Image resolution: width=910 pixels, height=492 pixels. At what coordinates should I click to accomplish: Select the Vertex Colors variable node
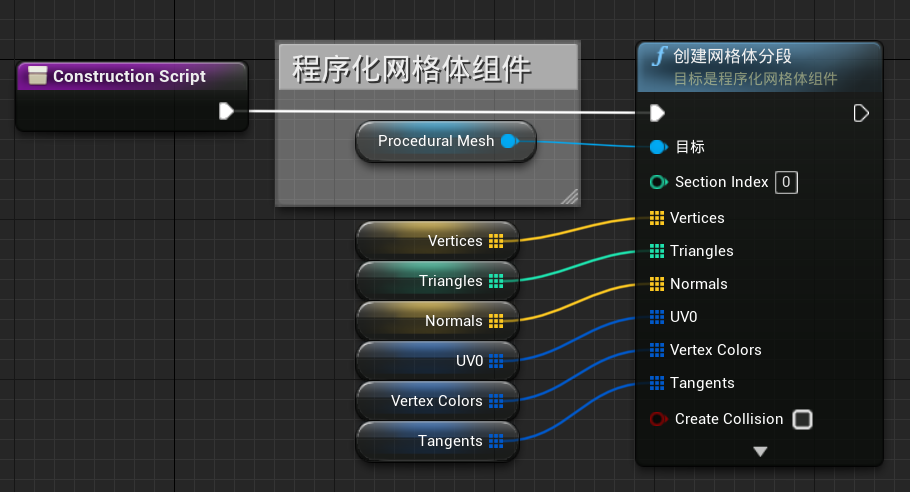tap(438, 401)
